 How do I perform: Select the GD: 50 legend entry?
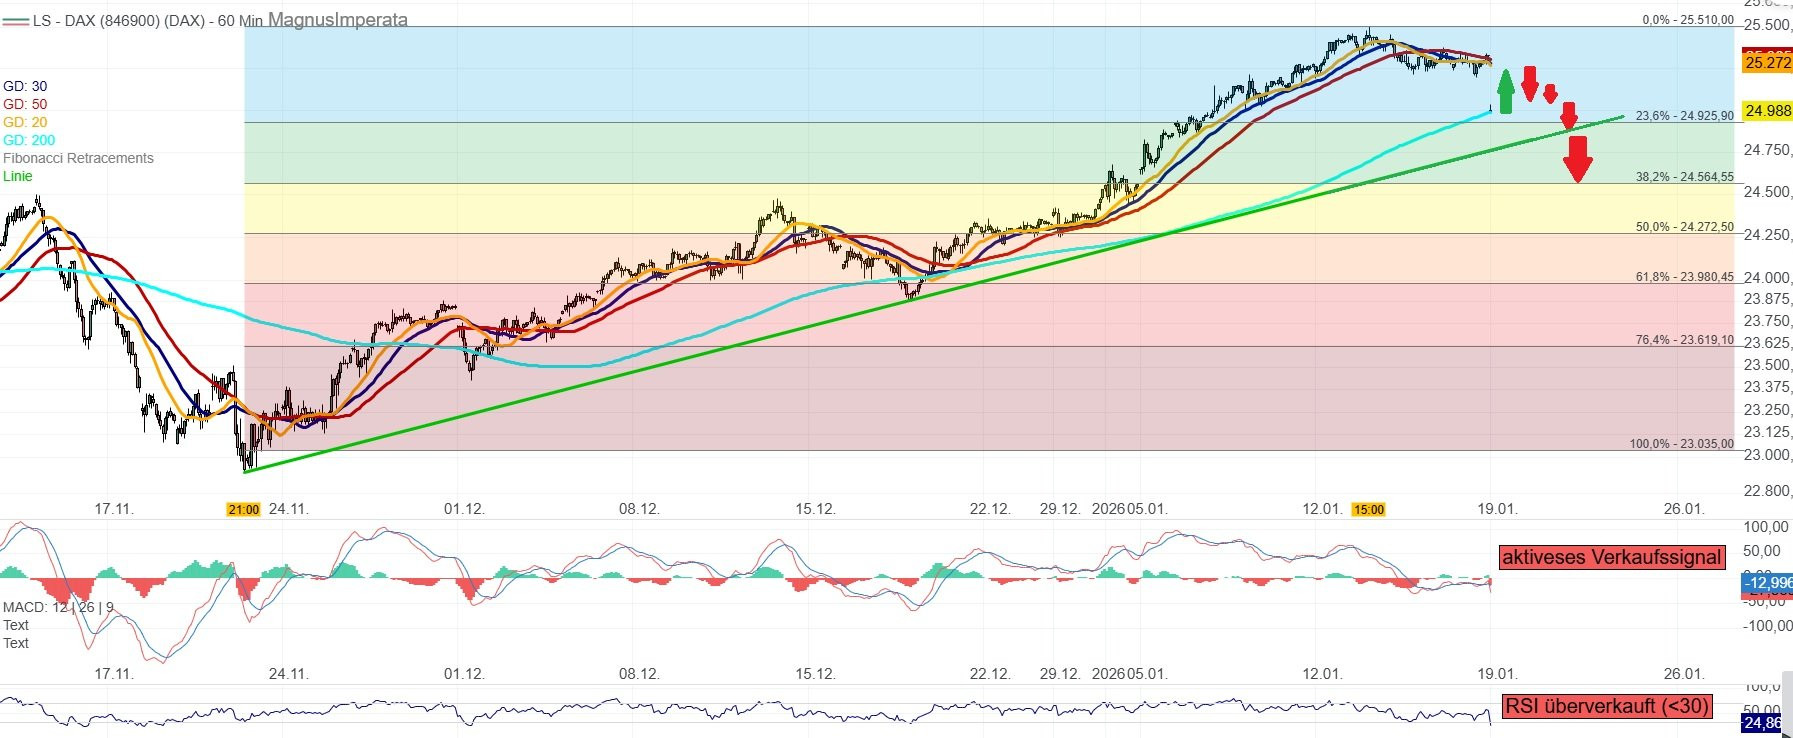[x=25, y=104]
